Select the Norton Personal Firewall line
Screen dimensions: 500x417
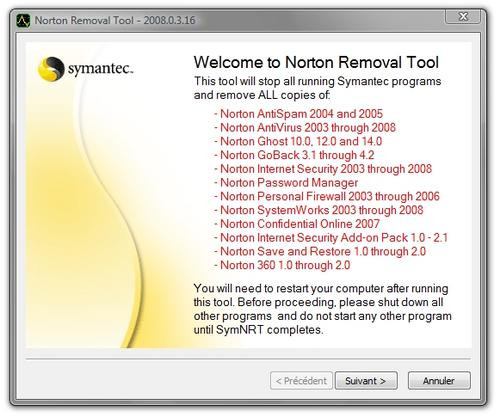click(327, 196)
